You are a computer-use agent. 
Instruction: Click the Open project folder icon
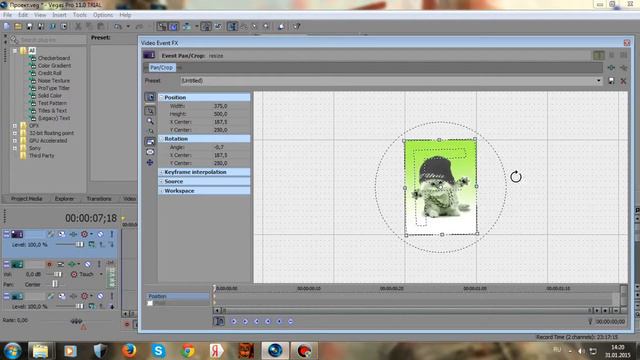click(x=18, y=27)
